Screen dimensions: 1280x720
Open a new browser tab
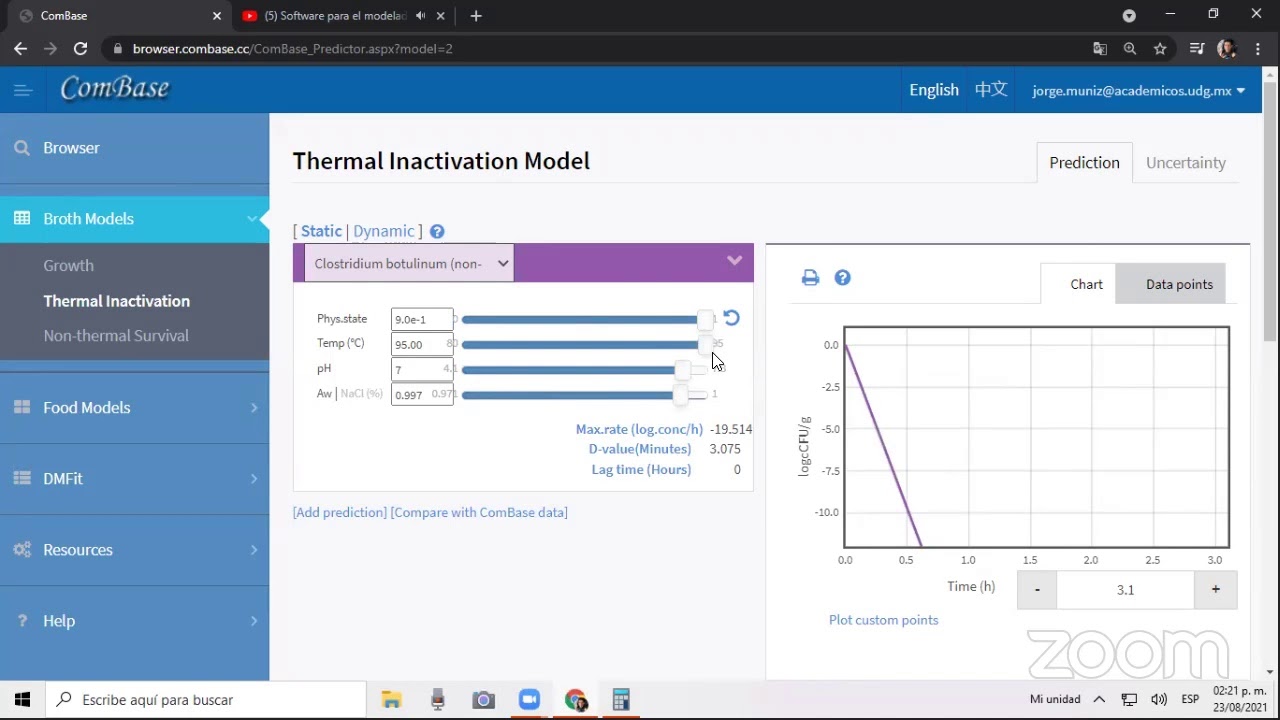(476, 16)
